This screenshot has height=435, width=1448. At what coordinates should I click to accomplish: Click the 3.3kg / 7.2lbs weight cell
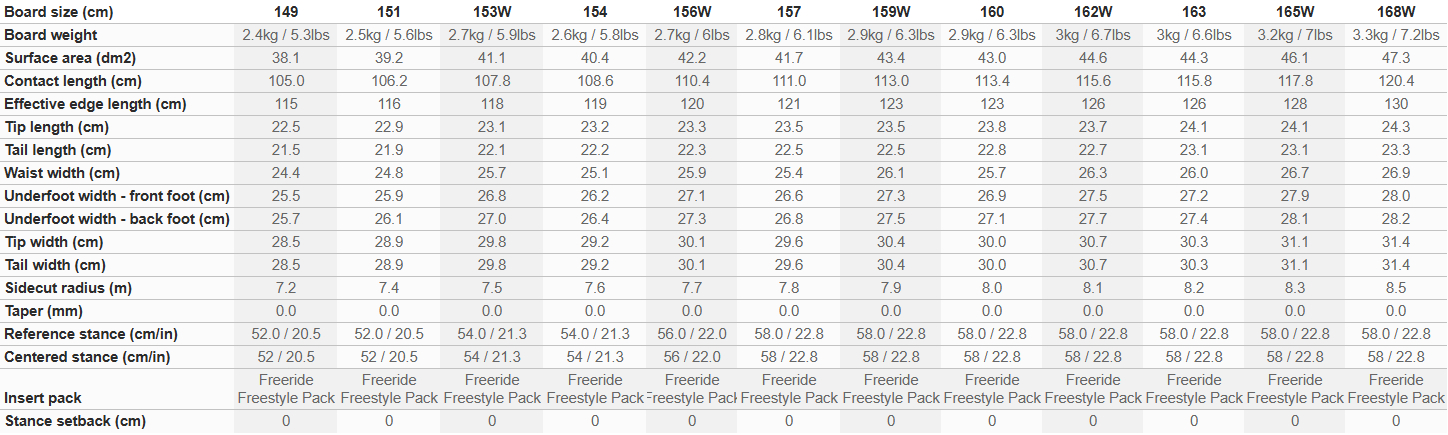pyautogui.click(x=1396, y=35)
